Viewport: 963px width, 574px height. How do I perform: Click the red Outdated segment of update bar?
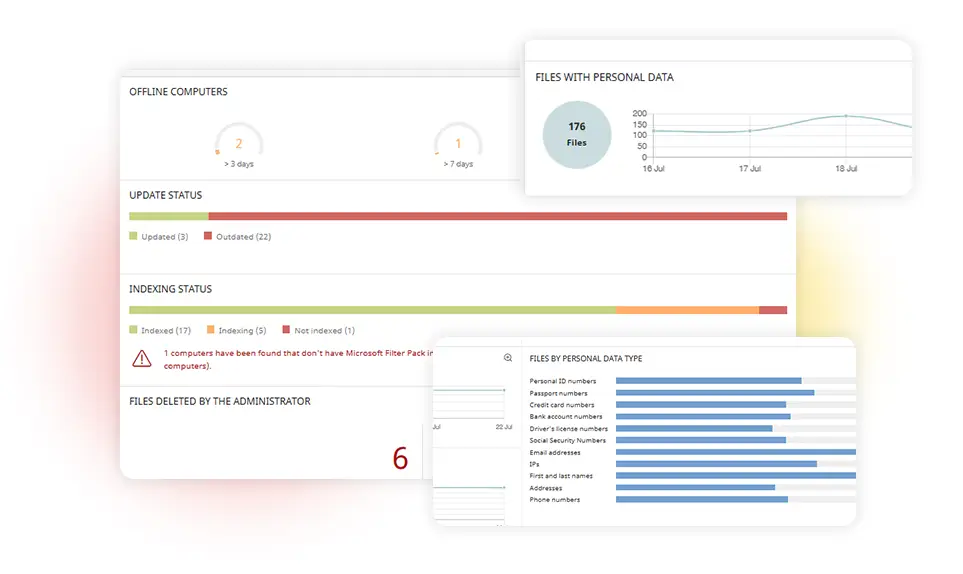pyautogui.click(x=498, y=216)
